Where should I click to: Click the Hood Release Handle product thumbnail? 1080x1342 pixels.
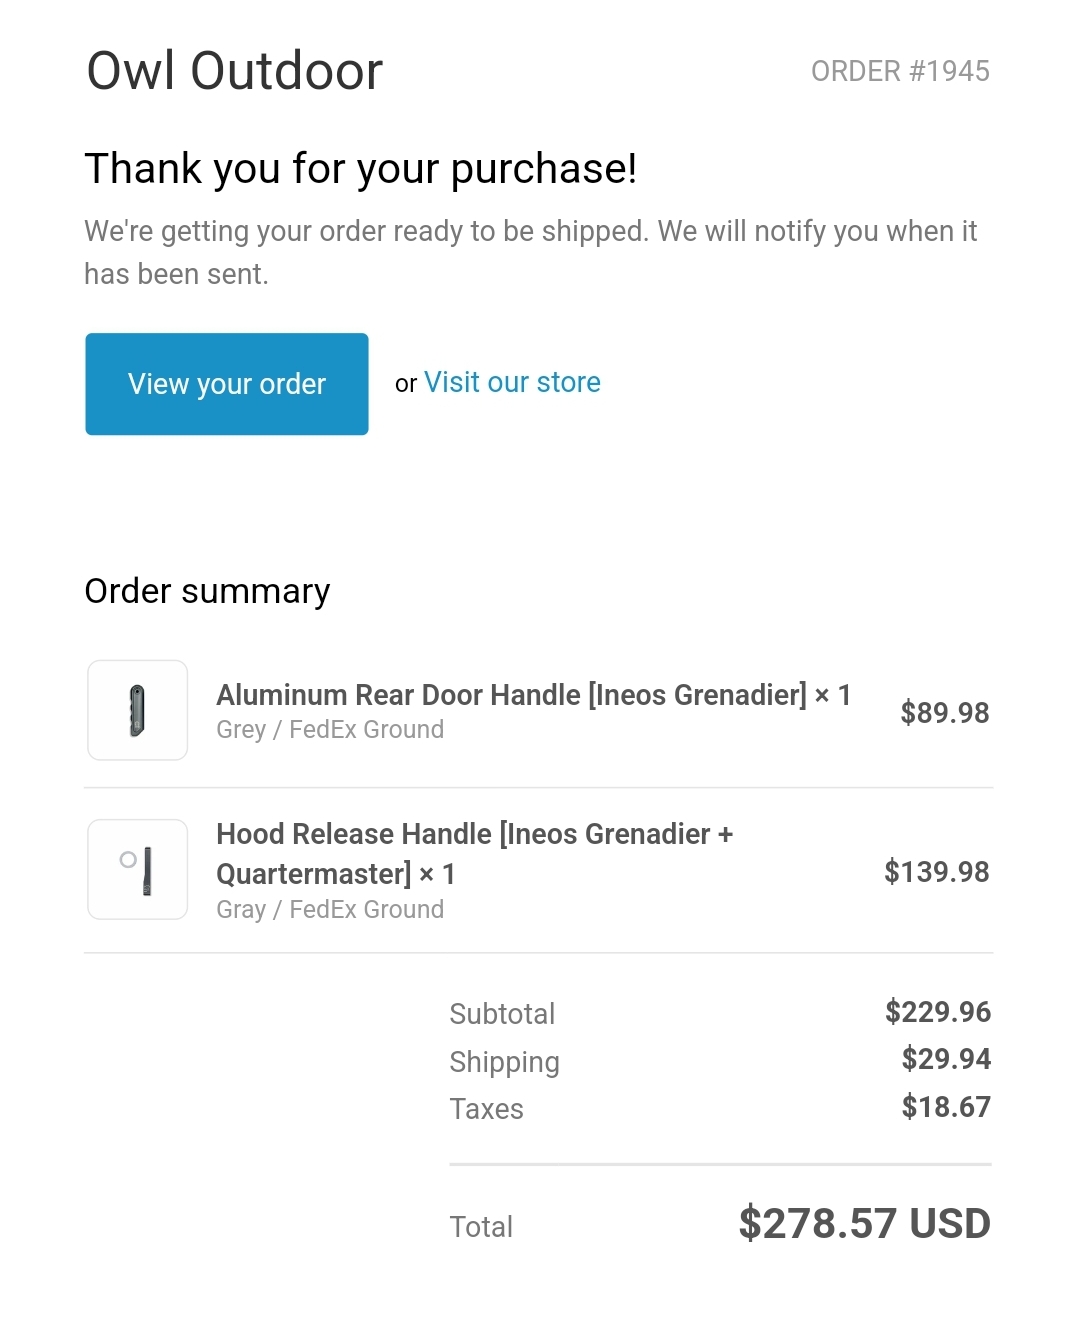[138, 869]
